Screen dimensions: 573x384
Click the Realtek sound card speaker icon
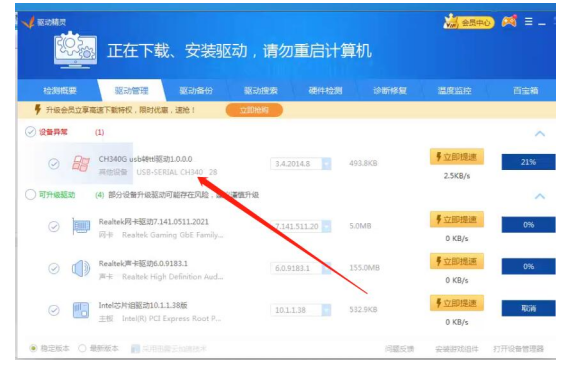tap(81, 269)
